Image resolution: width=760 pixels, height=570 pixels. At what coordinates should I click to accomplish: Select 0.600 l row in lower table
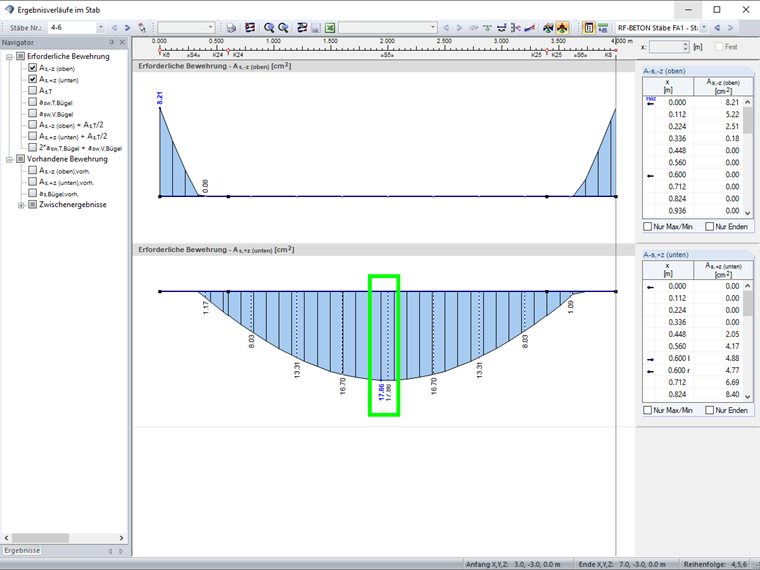693,358
